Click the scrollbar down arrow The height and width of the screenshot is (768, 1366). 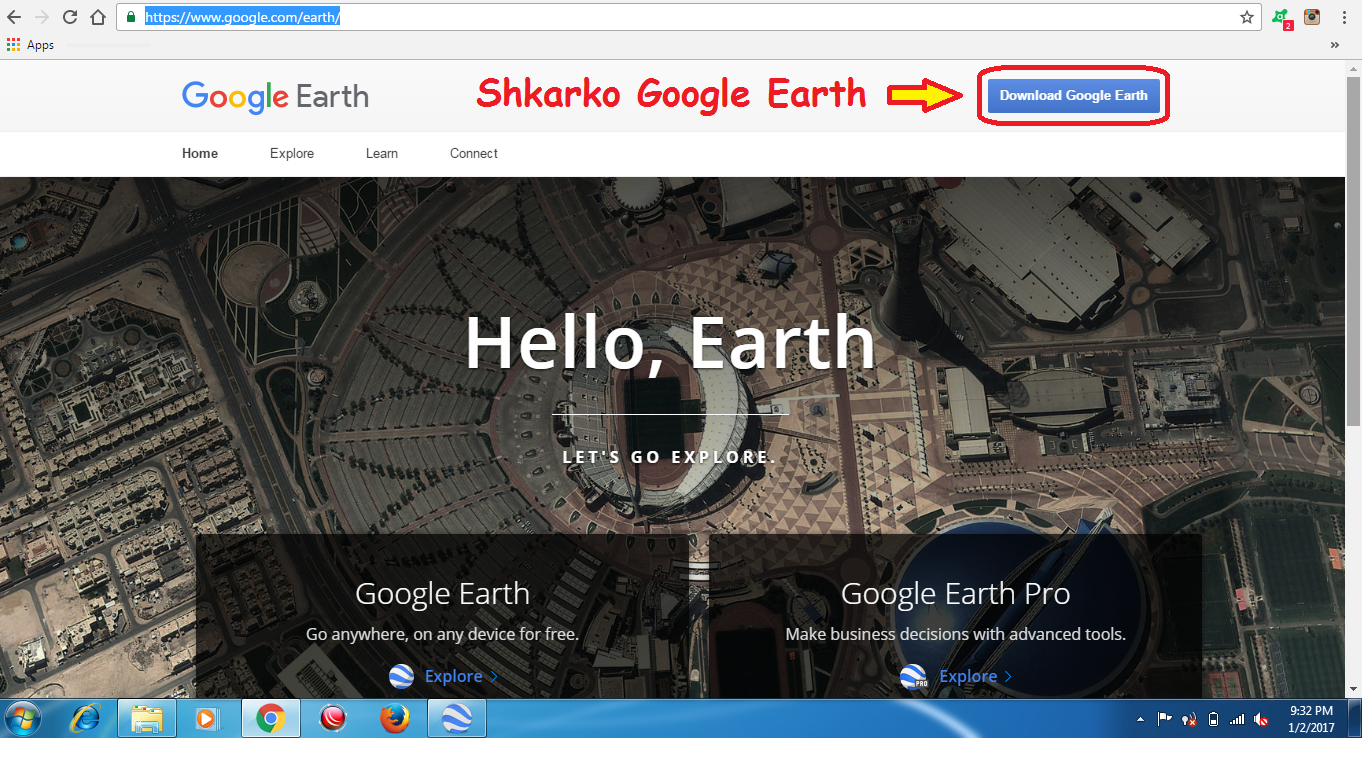pos(1354,690)
